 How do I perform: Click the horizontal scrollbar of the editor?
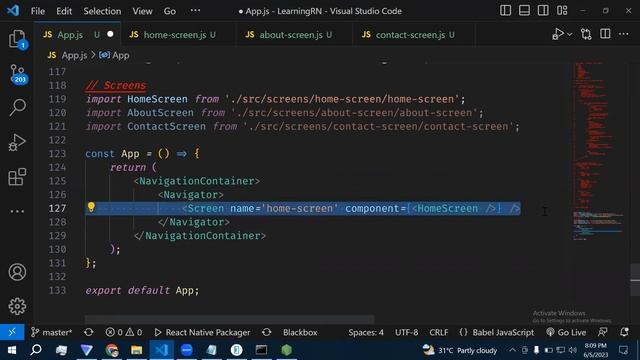click(229, 319)
